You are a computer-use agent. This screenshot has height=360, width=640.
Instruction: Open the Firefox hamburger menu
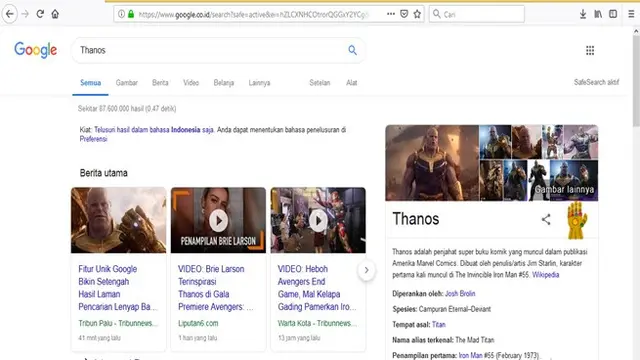coord(631,14)
